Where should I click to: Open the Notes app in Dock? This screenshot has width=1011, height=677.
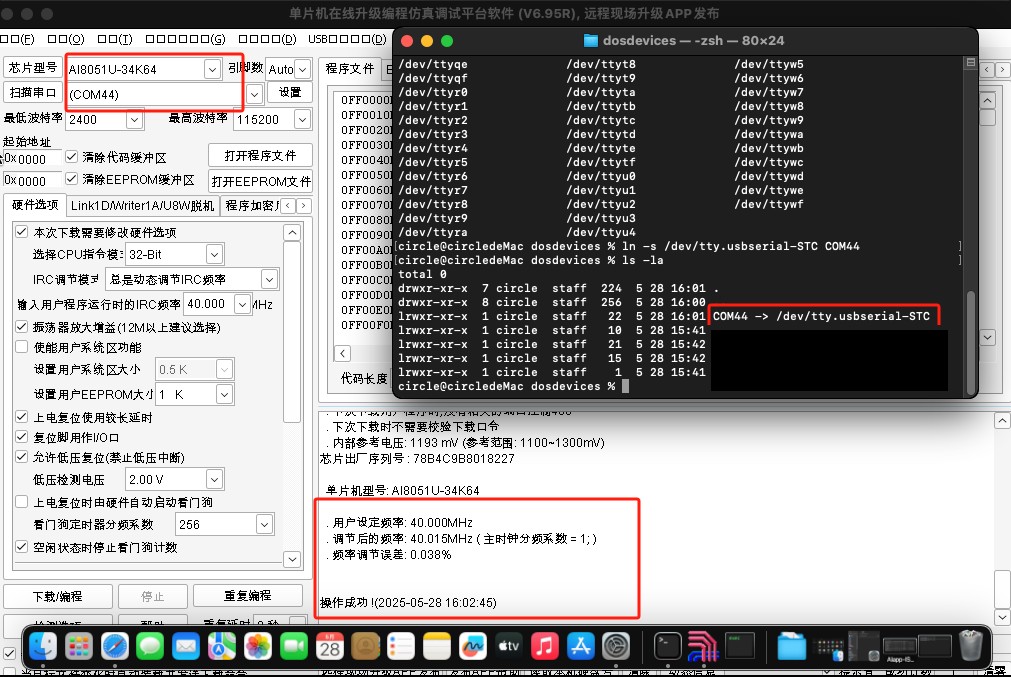click(x=437, y=645)
